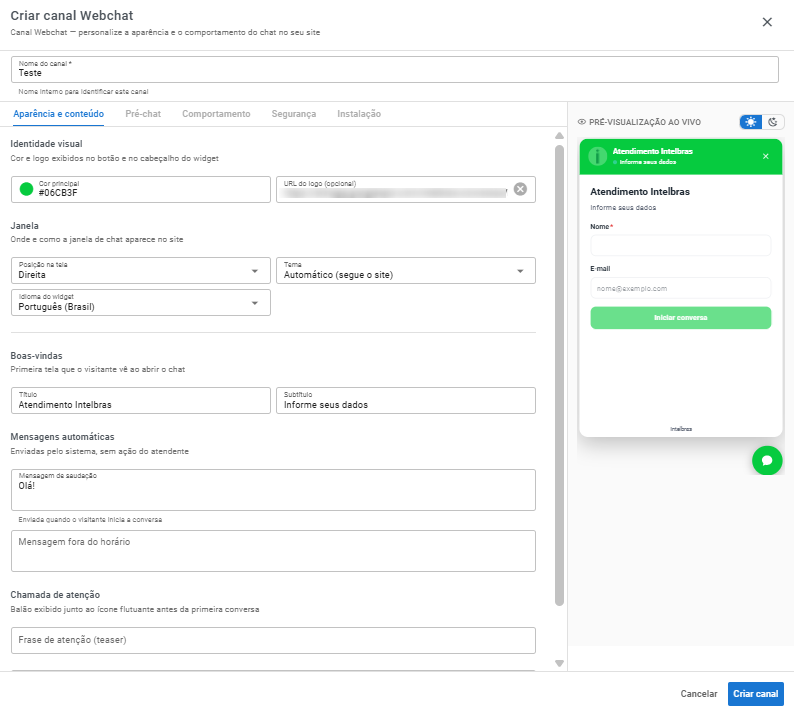The height and width of the screenshot is (712, 794).
Task: Click the Identidade visual heading
Action: 46,144
